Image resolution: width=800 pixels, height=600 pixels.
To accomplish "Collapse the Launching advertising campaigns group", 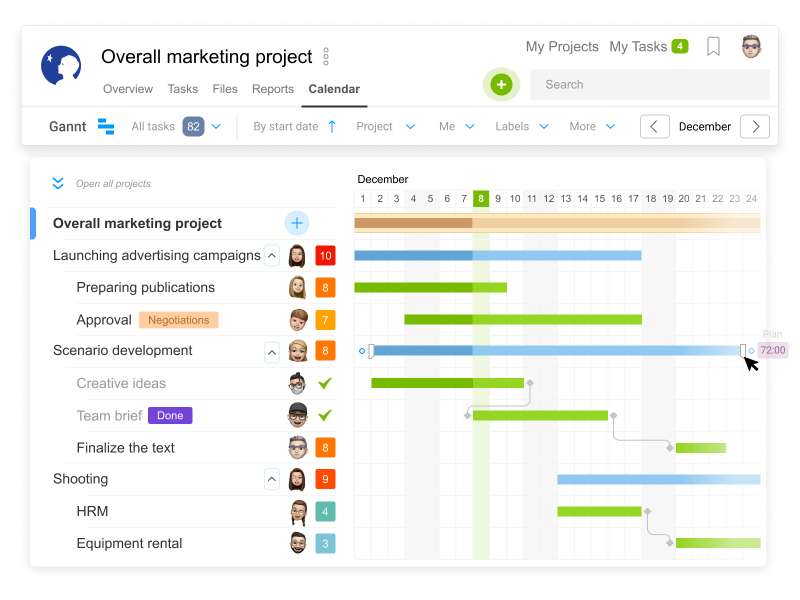I will tap(272, 255).
